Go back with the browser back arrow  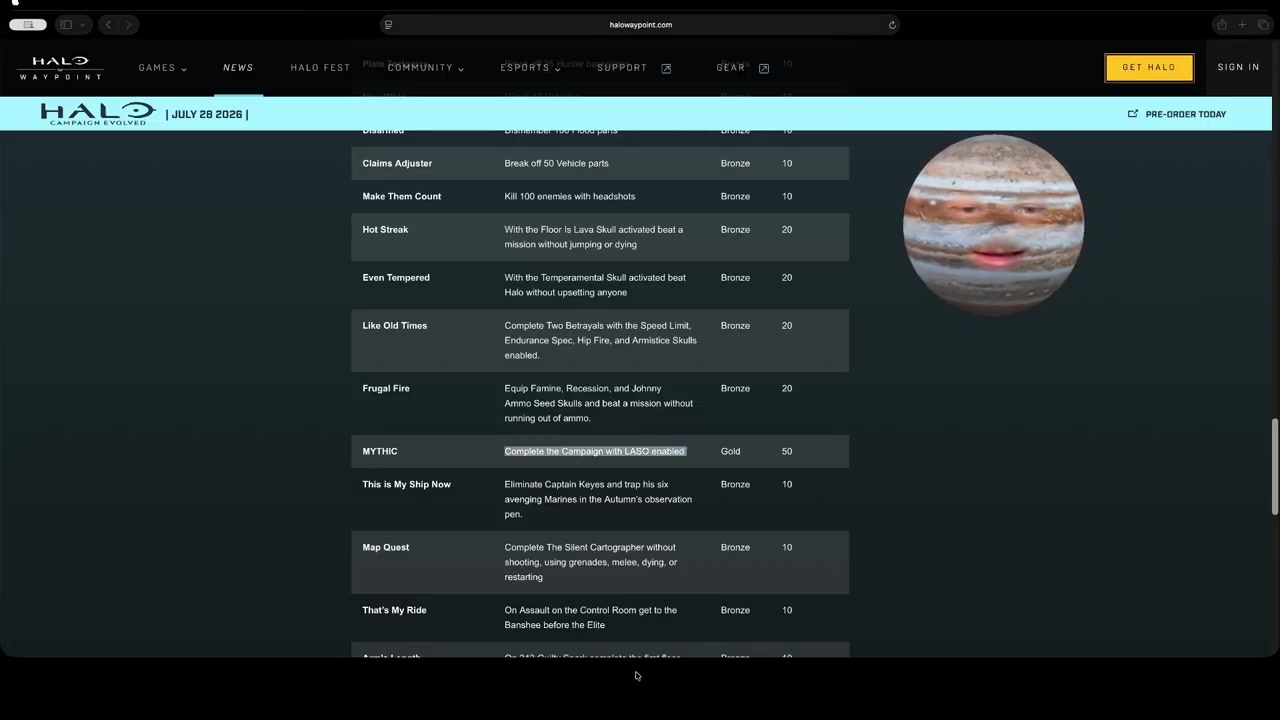click(x=108, y=25)
